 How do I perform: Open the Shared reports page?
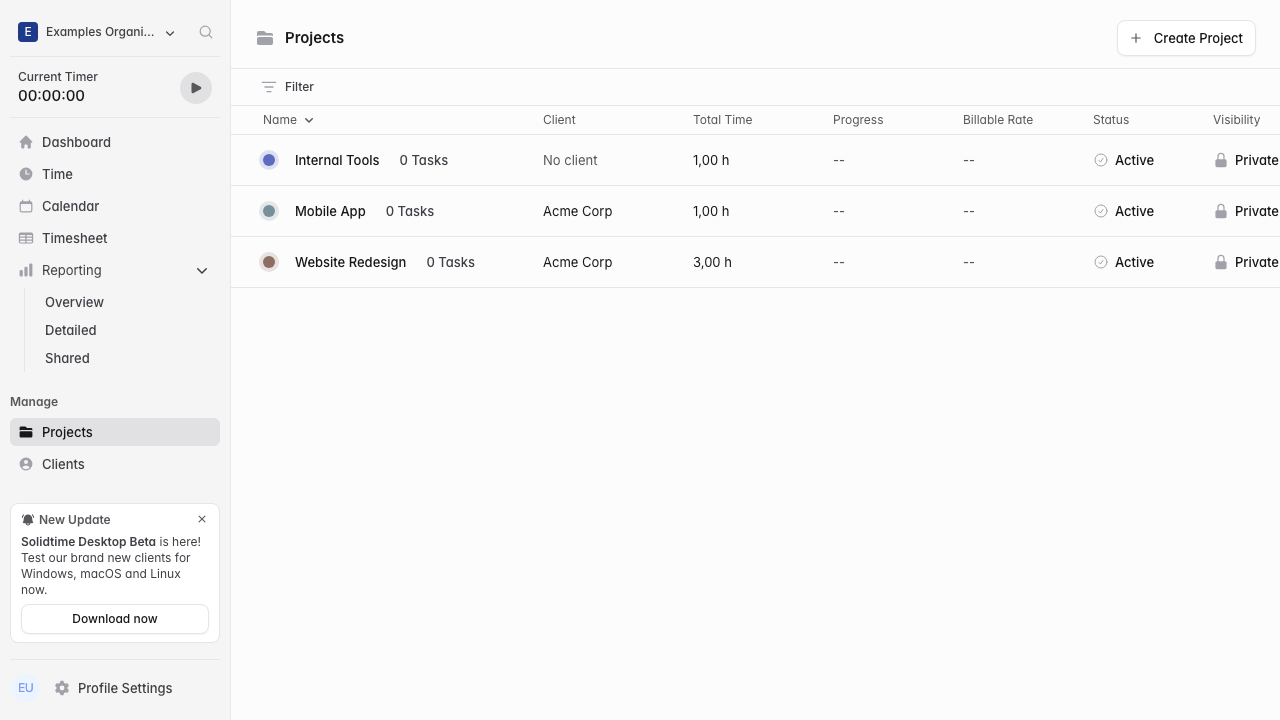tap(67, 358)
